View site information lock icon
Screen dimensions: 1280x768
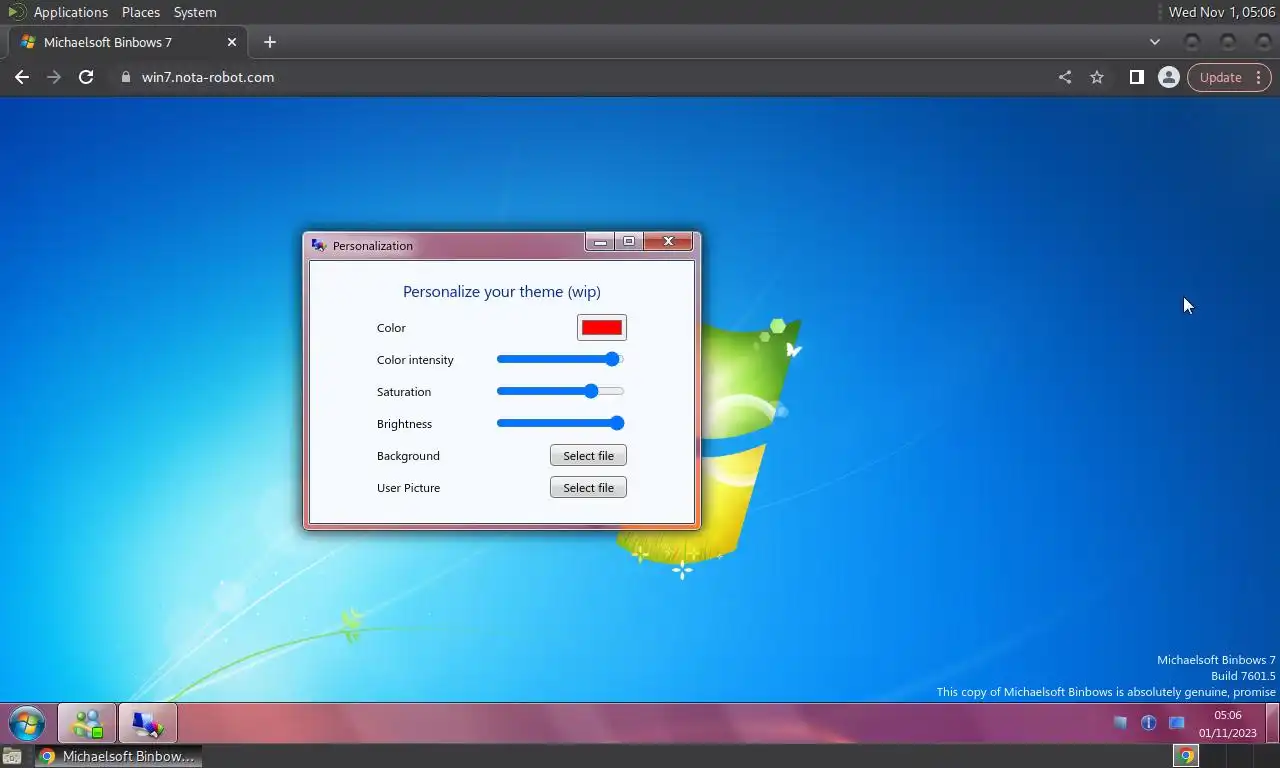(125, 77)
